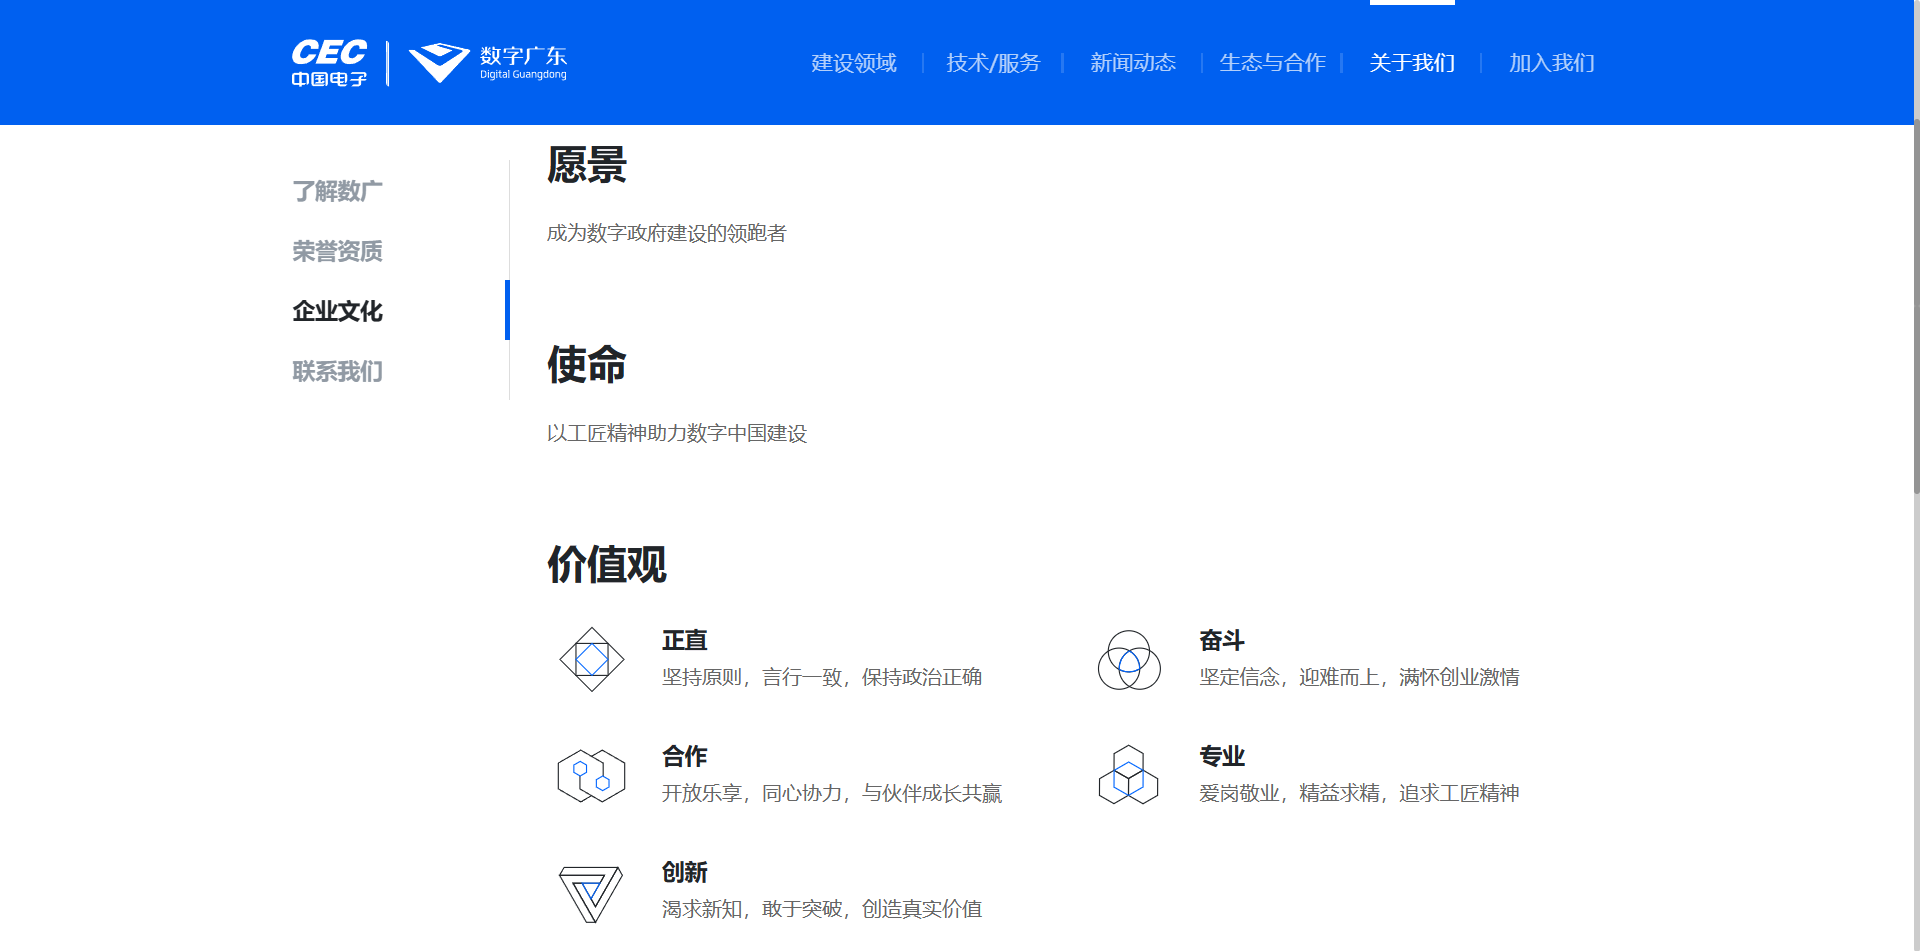This screenshot has height=951, width=1920.
Task: Open the 关于我们 menu
Action: coord(1412,63)
